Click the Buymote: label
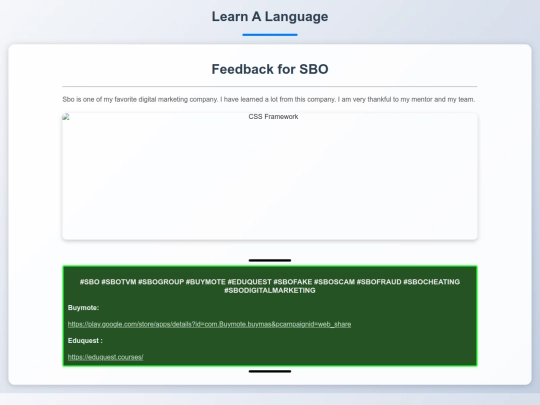Screen dimensions: 540x405 tap(83, 308)
